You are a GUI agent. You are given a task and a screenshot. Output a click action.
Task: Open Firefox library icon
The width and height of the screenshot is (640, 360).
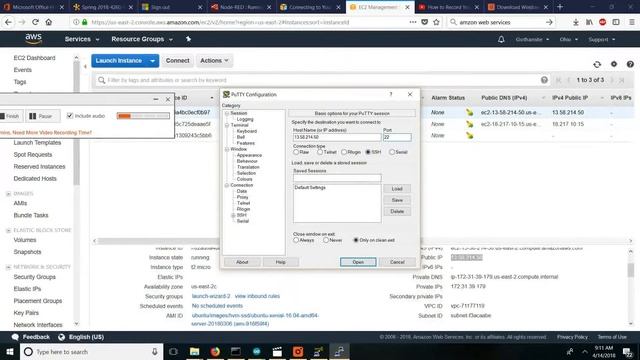589,22
